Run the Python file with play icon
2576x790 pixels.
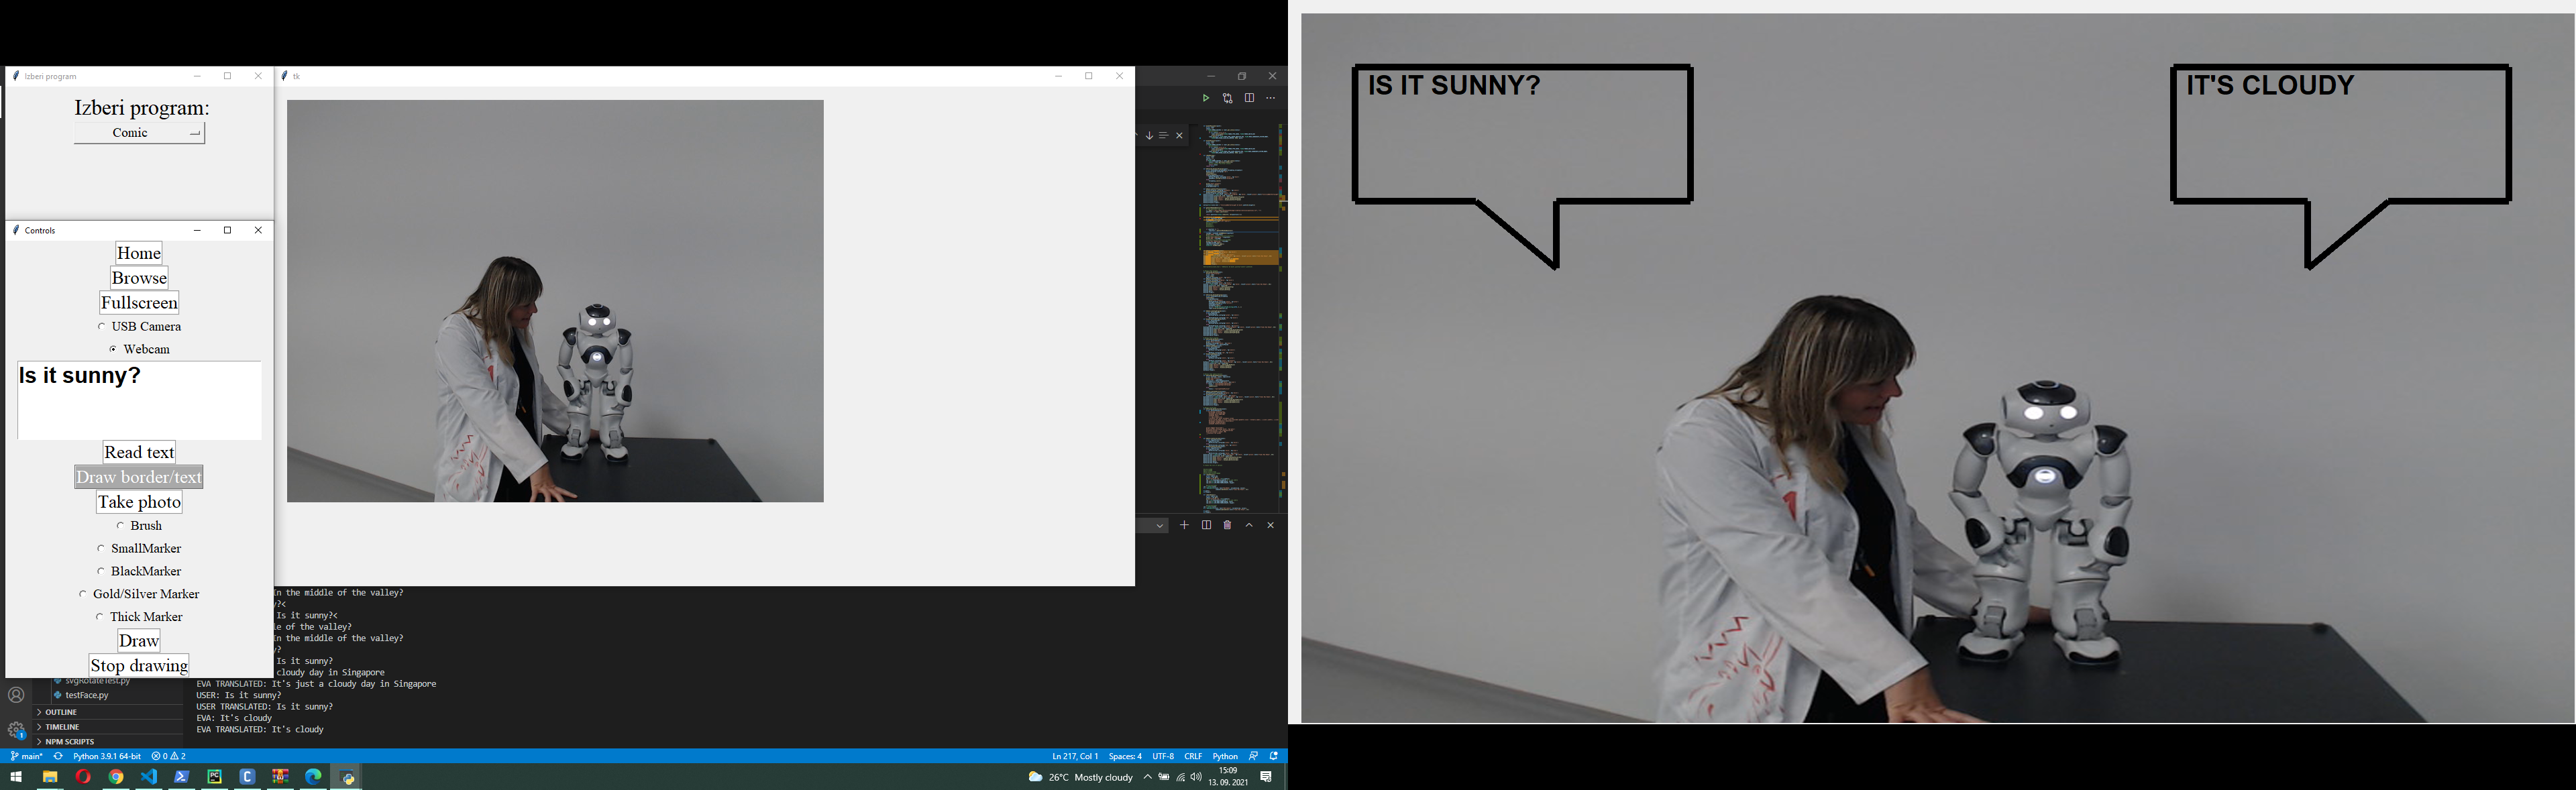pos(1205,98)
